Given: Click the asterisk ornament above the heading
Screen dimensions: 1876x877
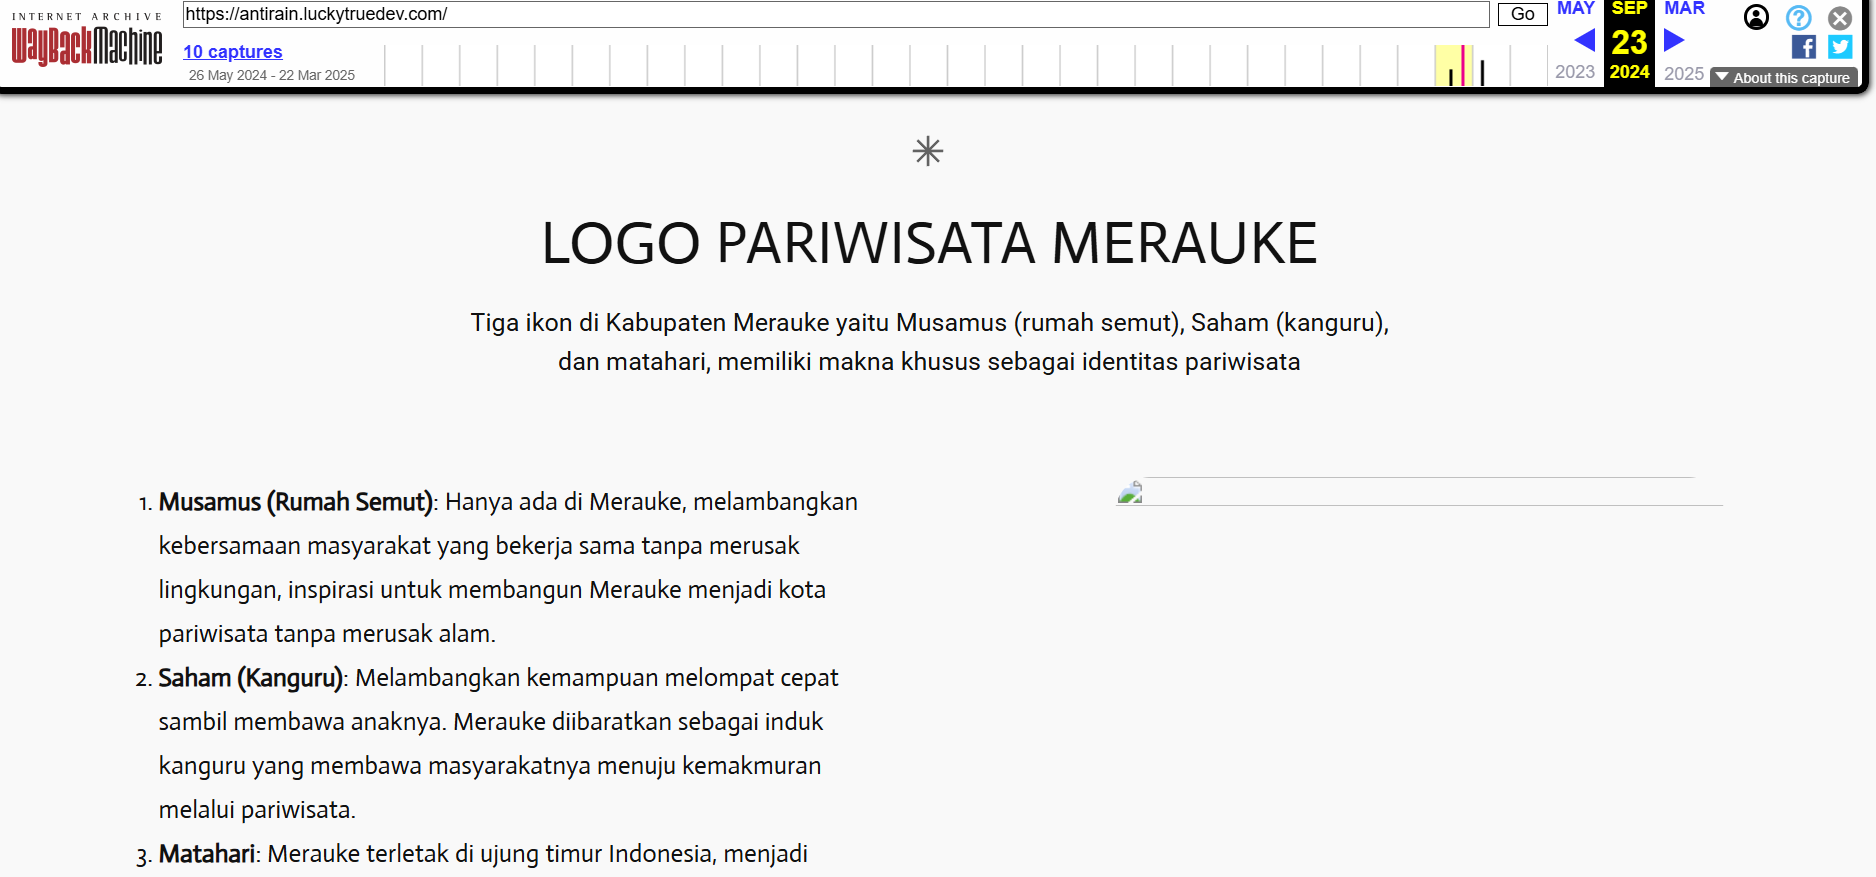Looking at the screenshot, I should 928,151.
